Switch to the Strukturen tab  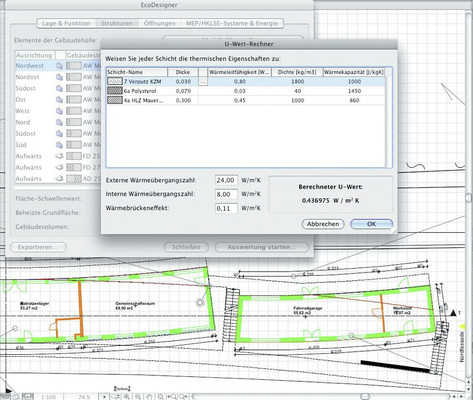coord(117,23)
